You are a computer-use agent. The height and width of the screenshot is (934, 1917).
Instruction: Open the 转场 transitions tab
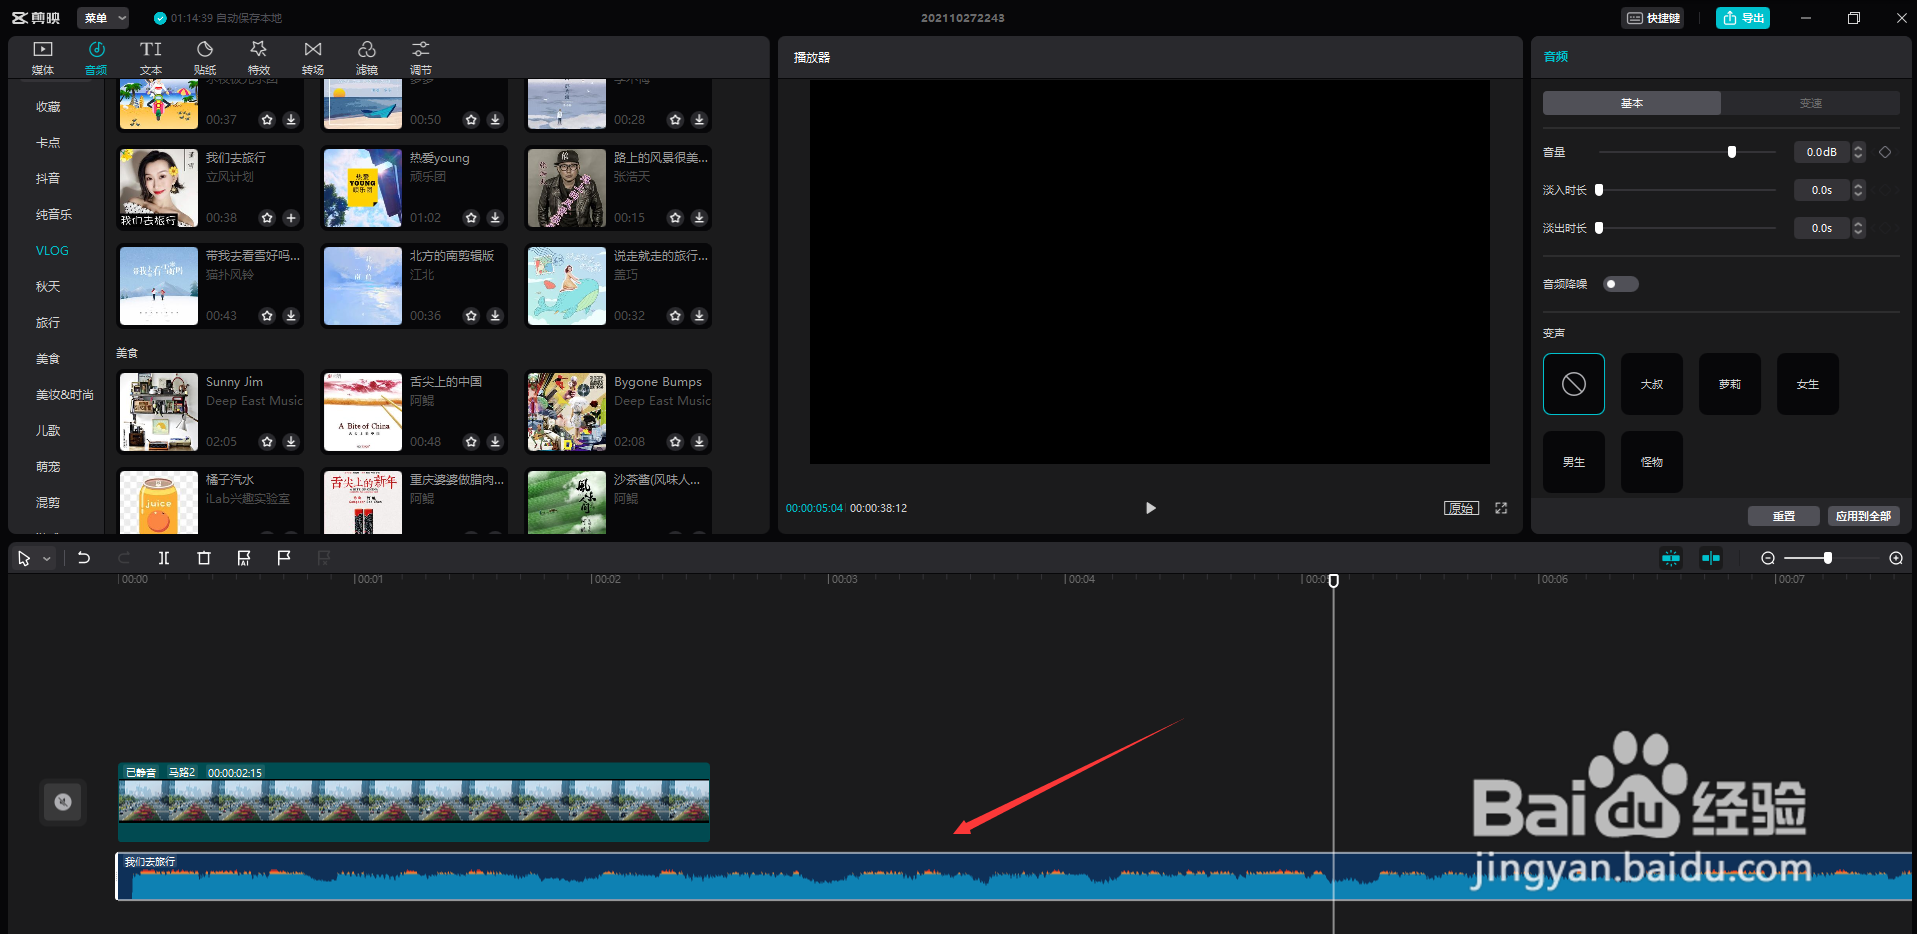(313, 58)
